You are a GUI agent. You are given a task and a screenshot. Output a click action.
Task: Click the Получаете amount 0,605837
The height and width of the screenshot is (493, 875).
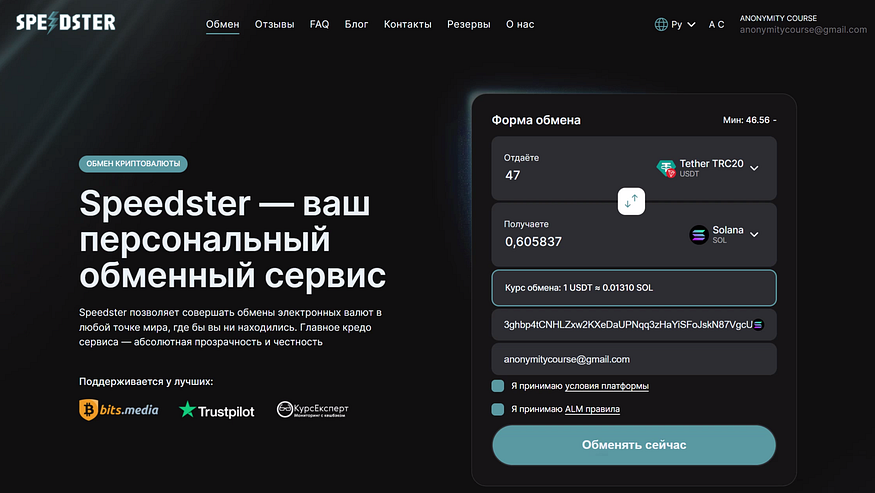coord(533,242)
